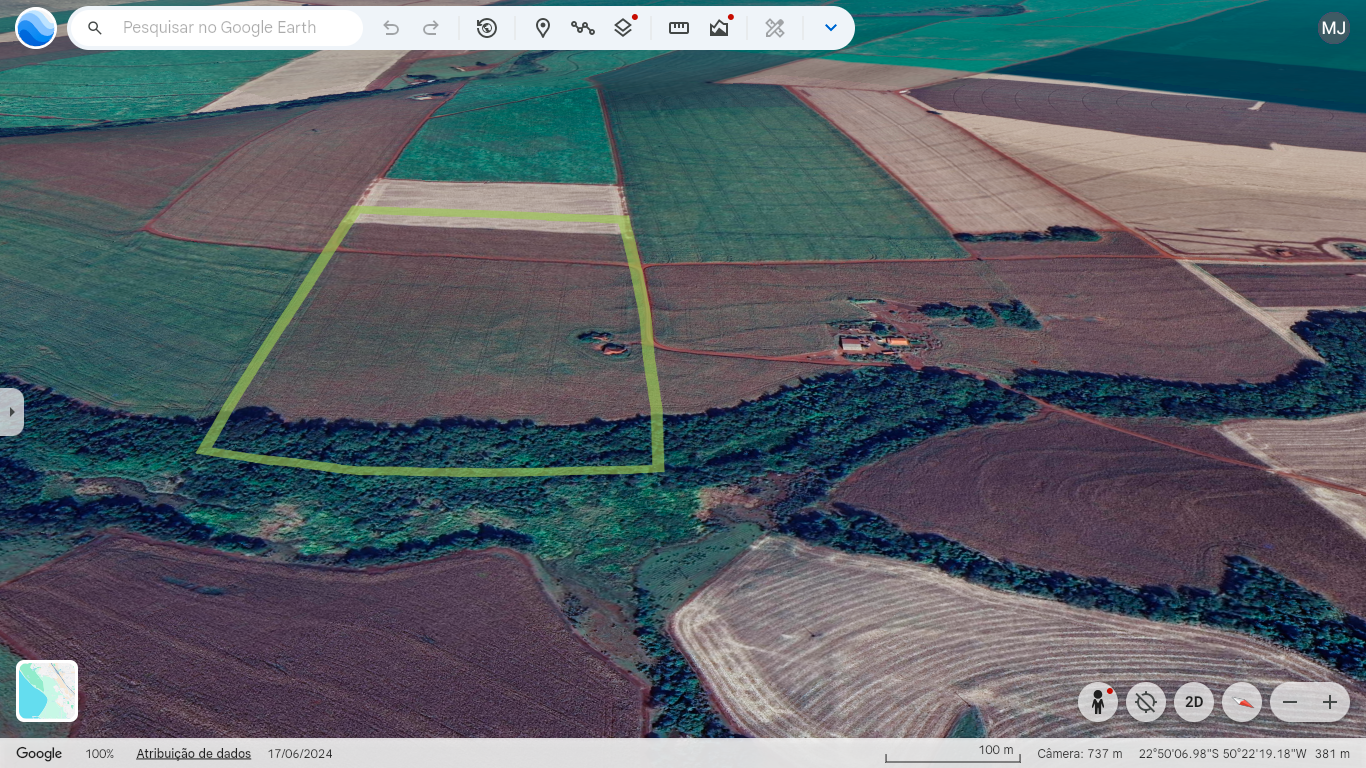Switch the view to 2D
The image size is (1366, 768).
pyautogui.click(x=1194, y=702)
